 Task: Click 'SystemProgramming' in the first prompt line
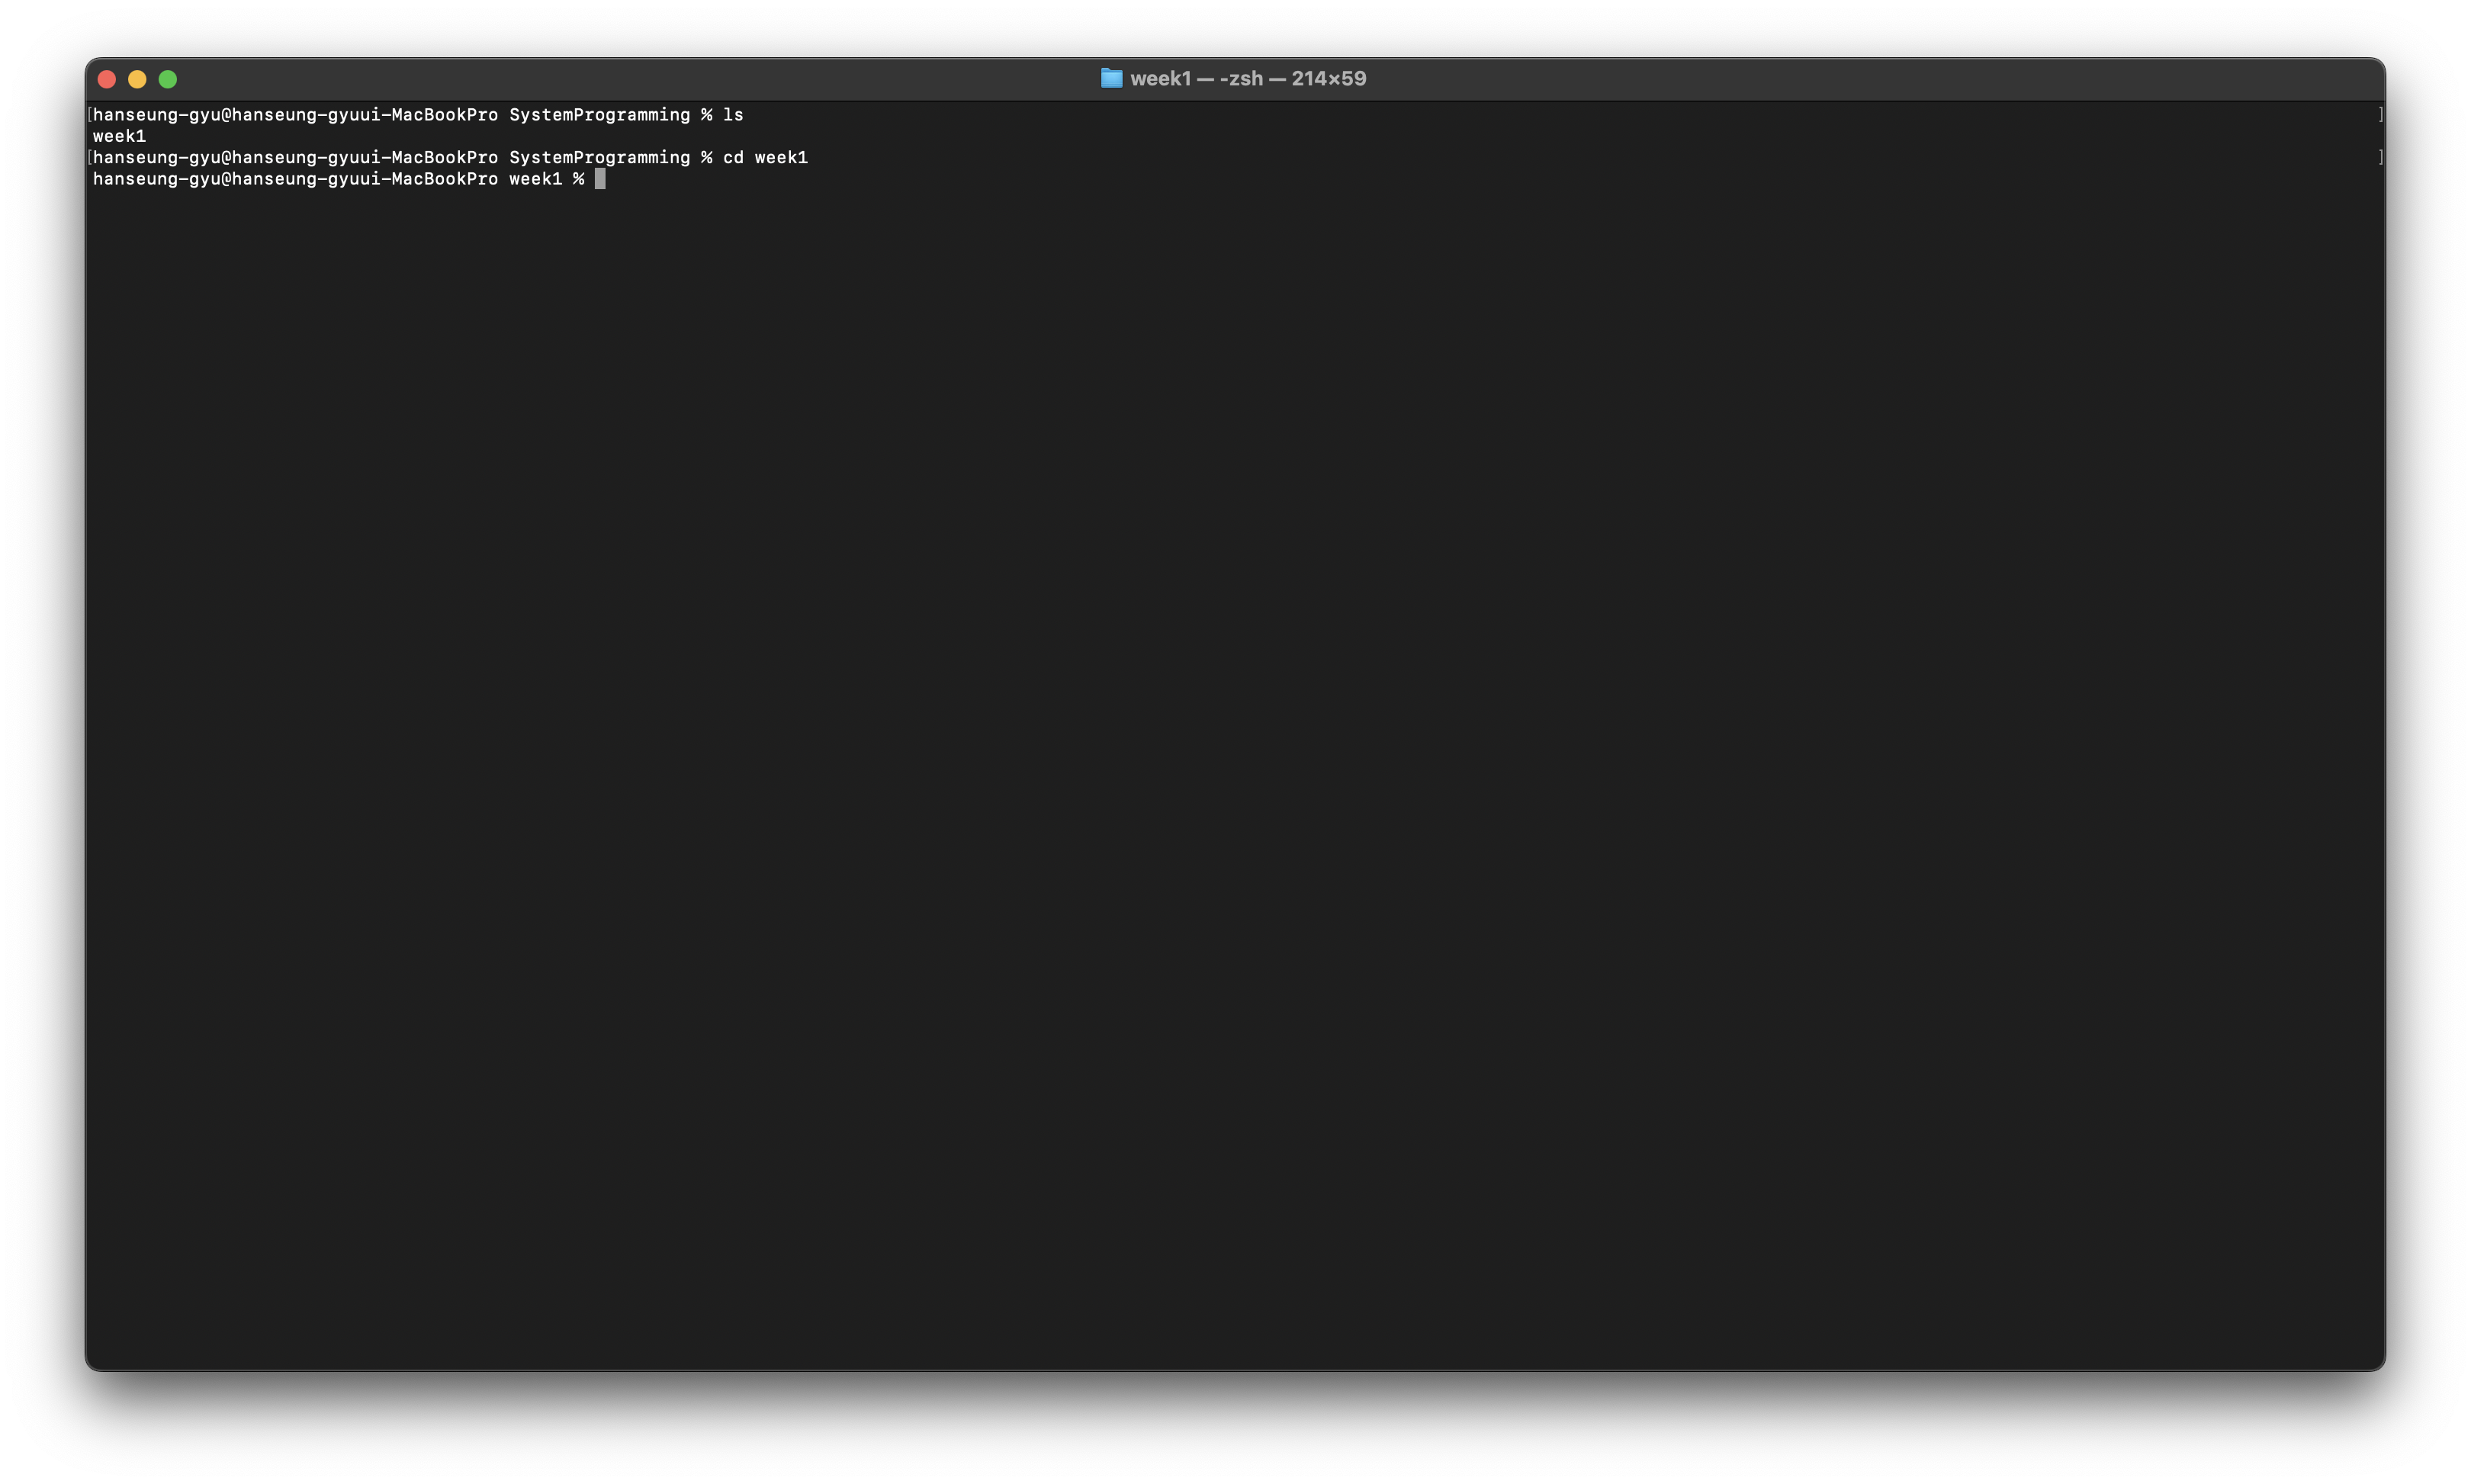[599, 115]
